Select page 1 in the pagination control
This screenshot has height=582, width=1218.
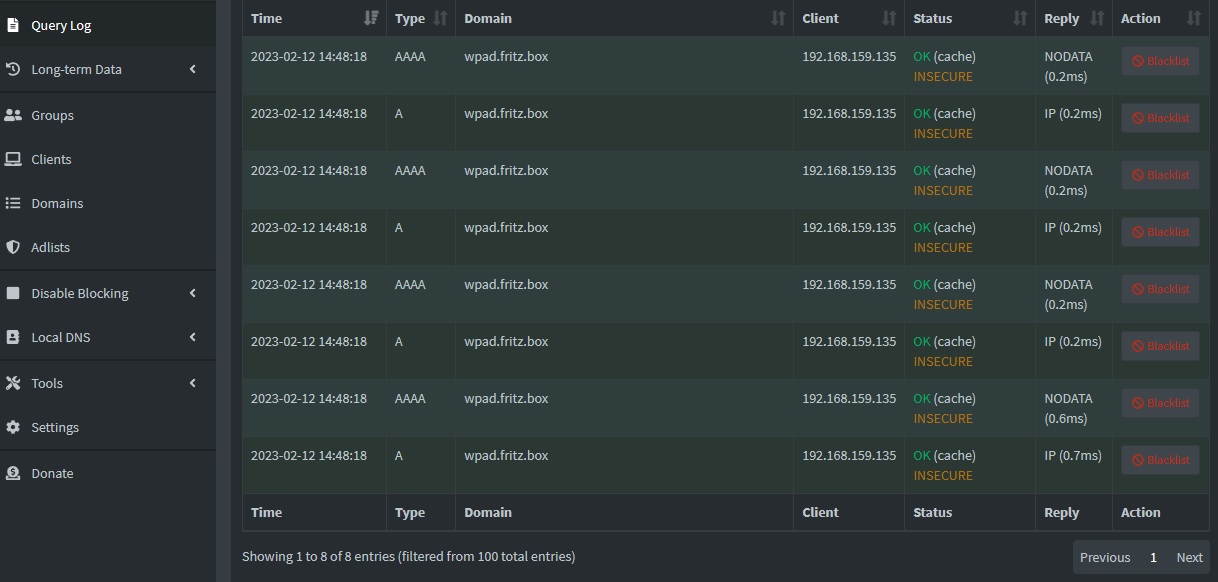click(1153, 557)
